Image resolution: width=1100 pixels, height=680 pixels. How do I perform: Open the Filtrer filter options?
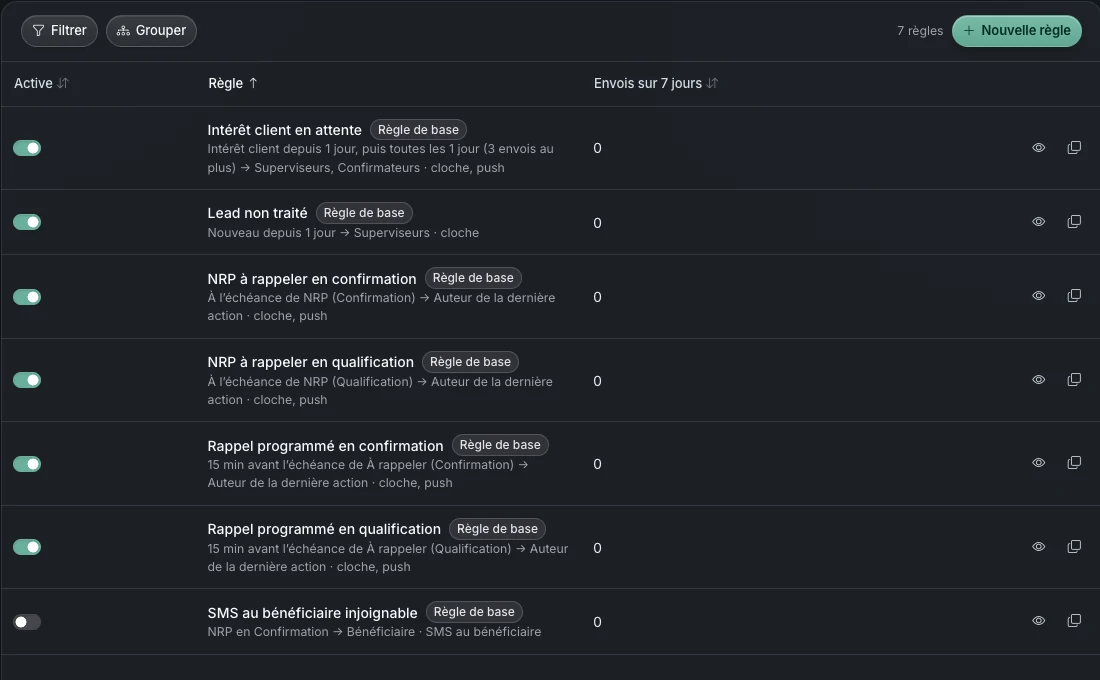coord(59,31)
